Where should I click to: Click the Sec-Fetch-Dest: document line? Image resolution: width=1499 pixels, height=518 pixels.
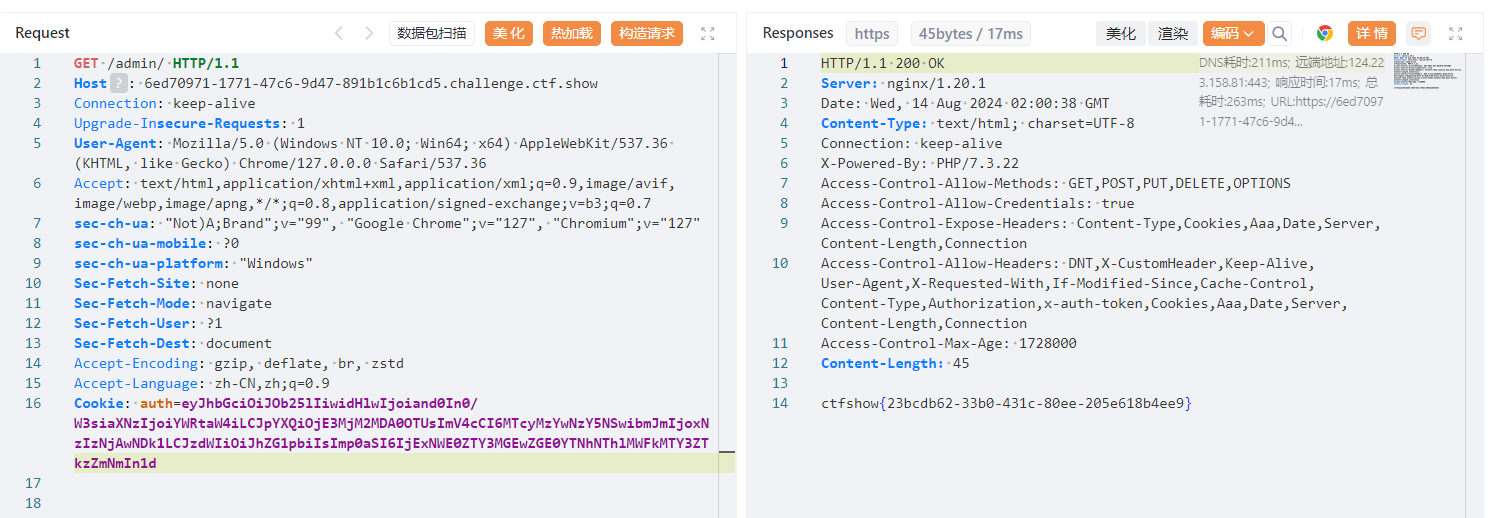point(173,343)
